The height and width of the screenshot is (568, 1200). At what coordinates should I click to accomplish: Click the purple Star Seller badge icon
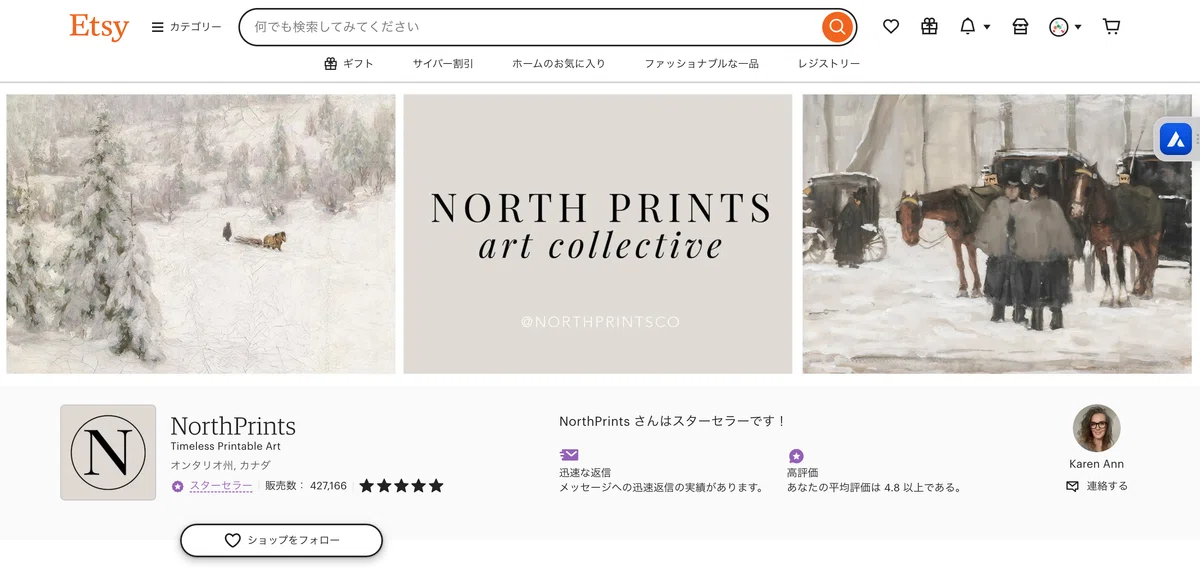(x=177, y=486)
